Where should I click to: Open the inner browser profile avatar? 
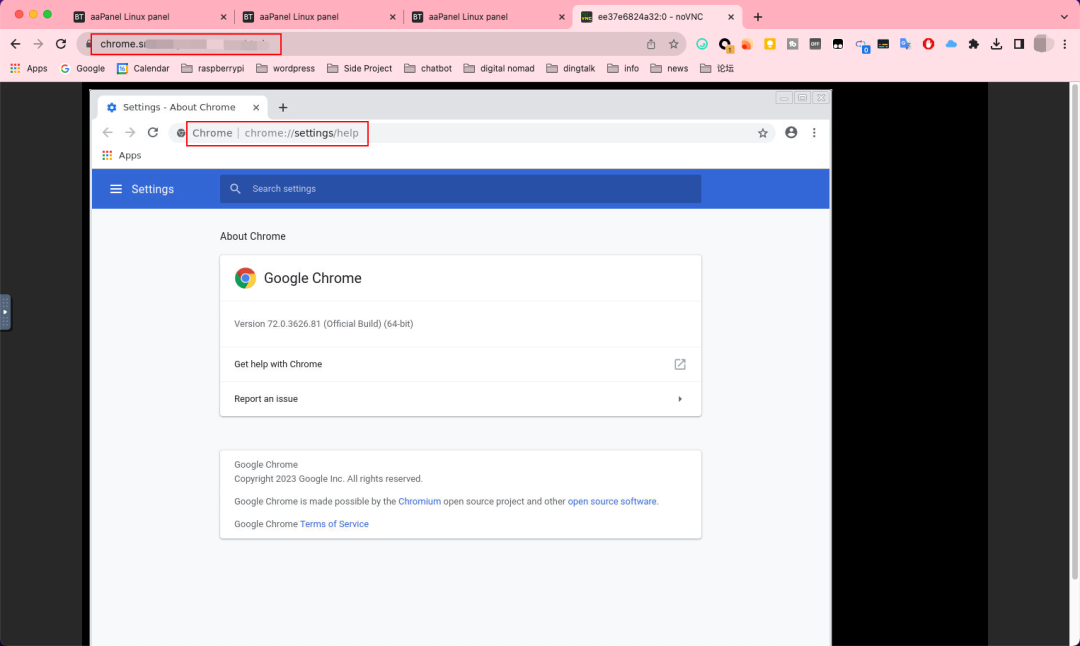click(x=791, y=132)
